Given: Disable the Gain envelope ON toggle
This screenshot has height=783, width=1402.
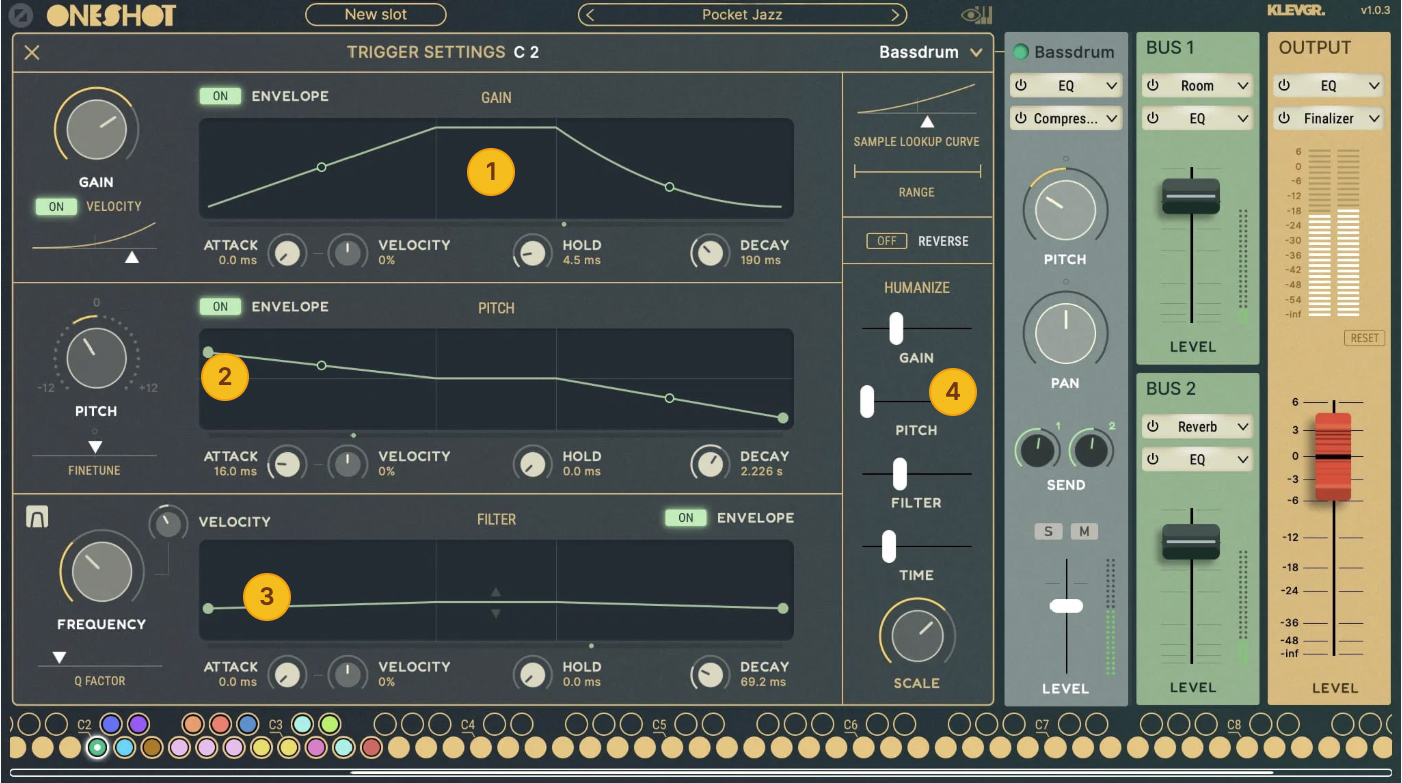Looking at the screenshot, I should [220, 97].
